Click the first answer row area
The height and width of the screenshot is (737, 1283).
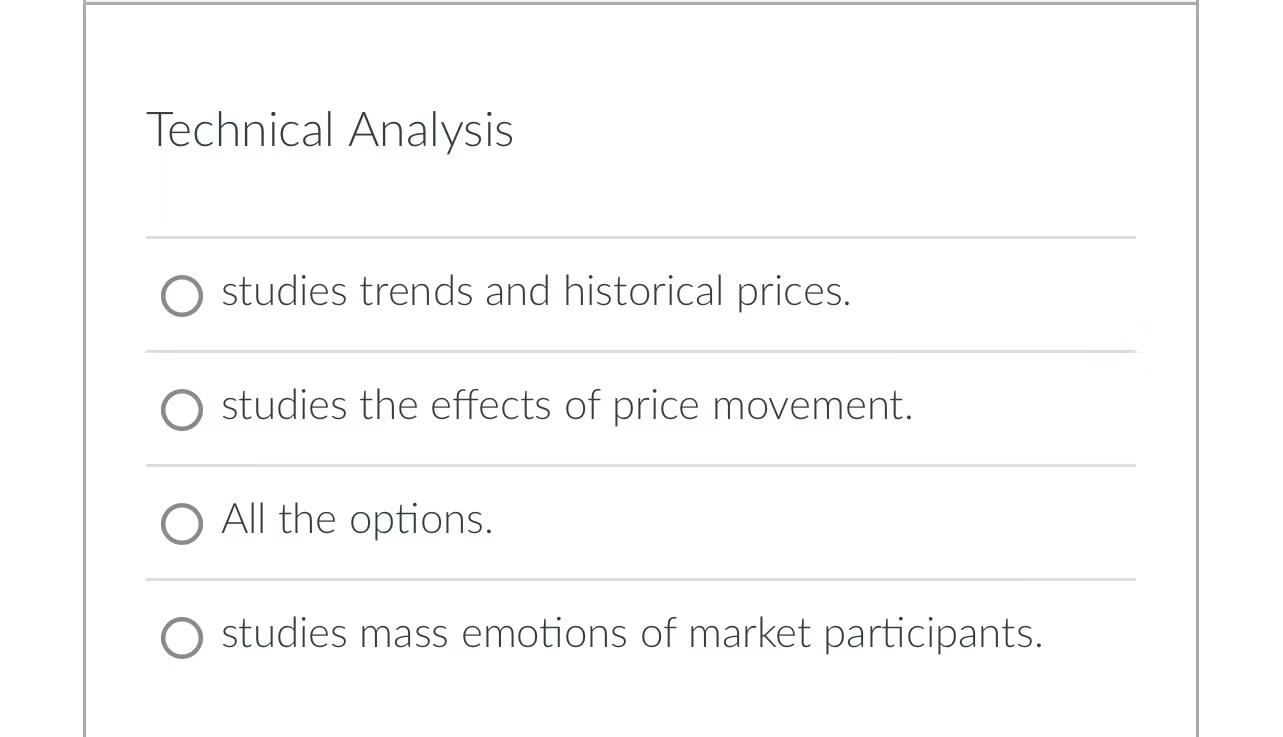tap(640, 293)
